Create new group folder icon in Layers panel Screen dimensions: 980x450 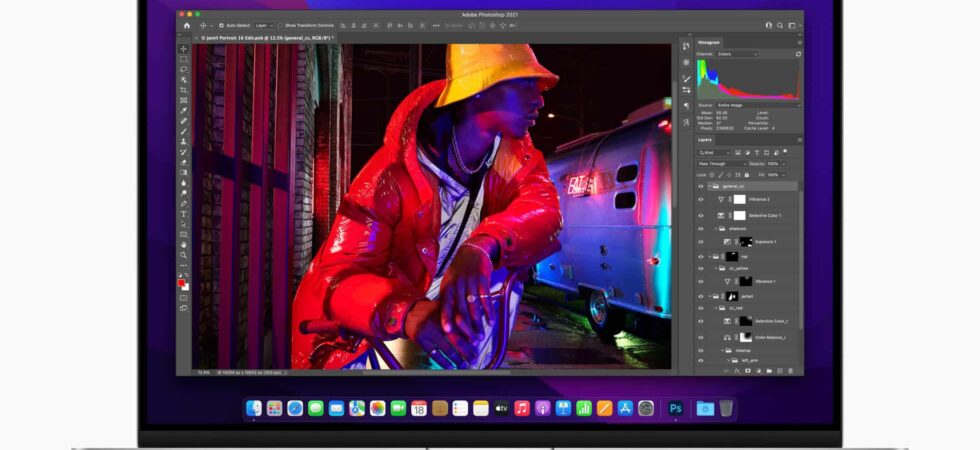769,371
